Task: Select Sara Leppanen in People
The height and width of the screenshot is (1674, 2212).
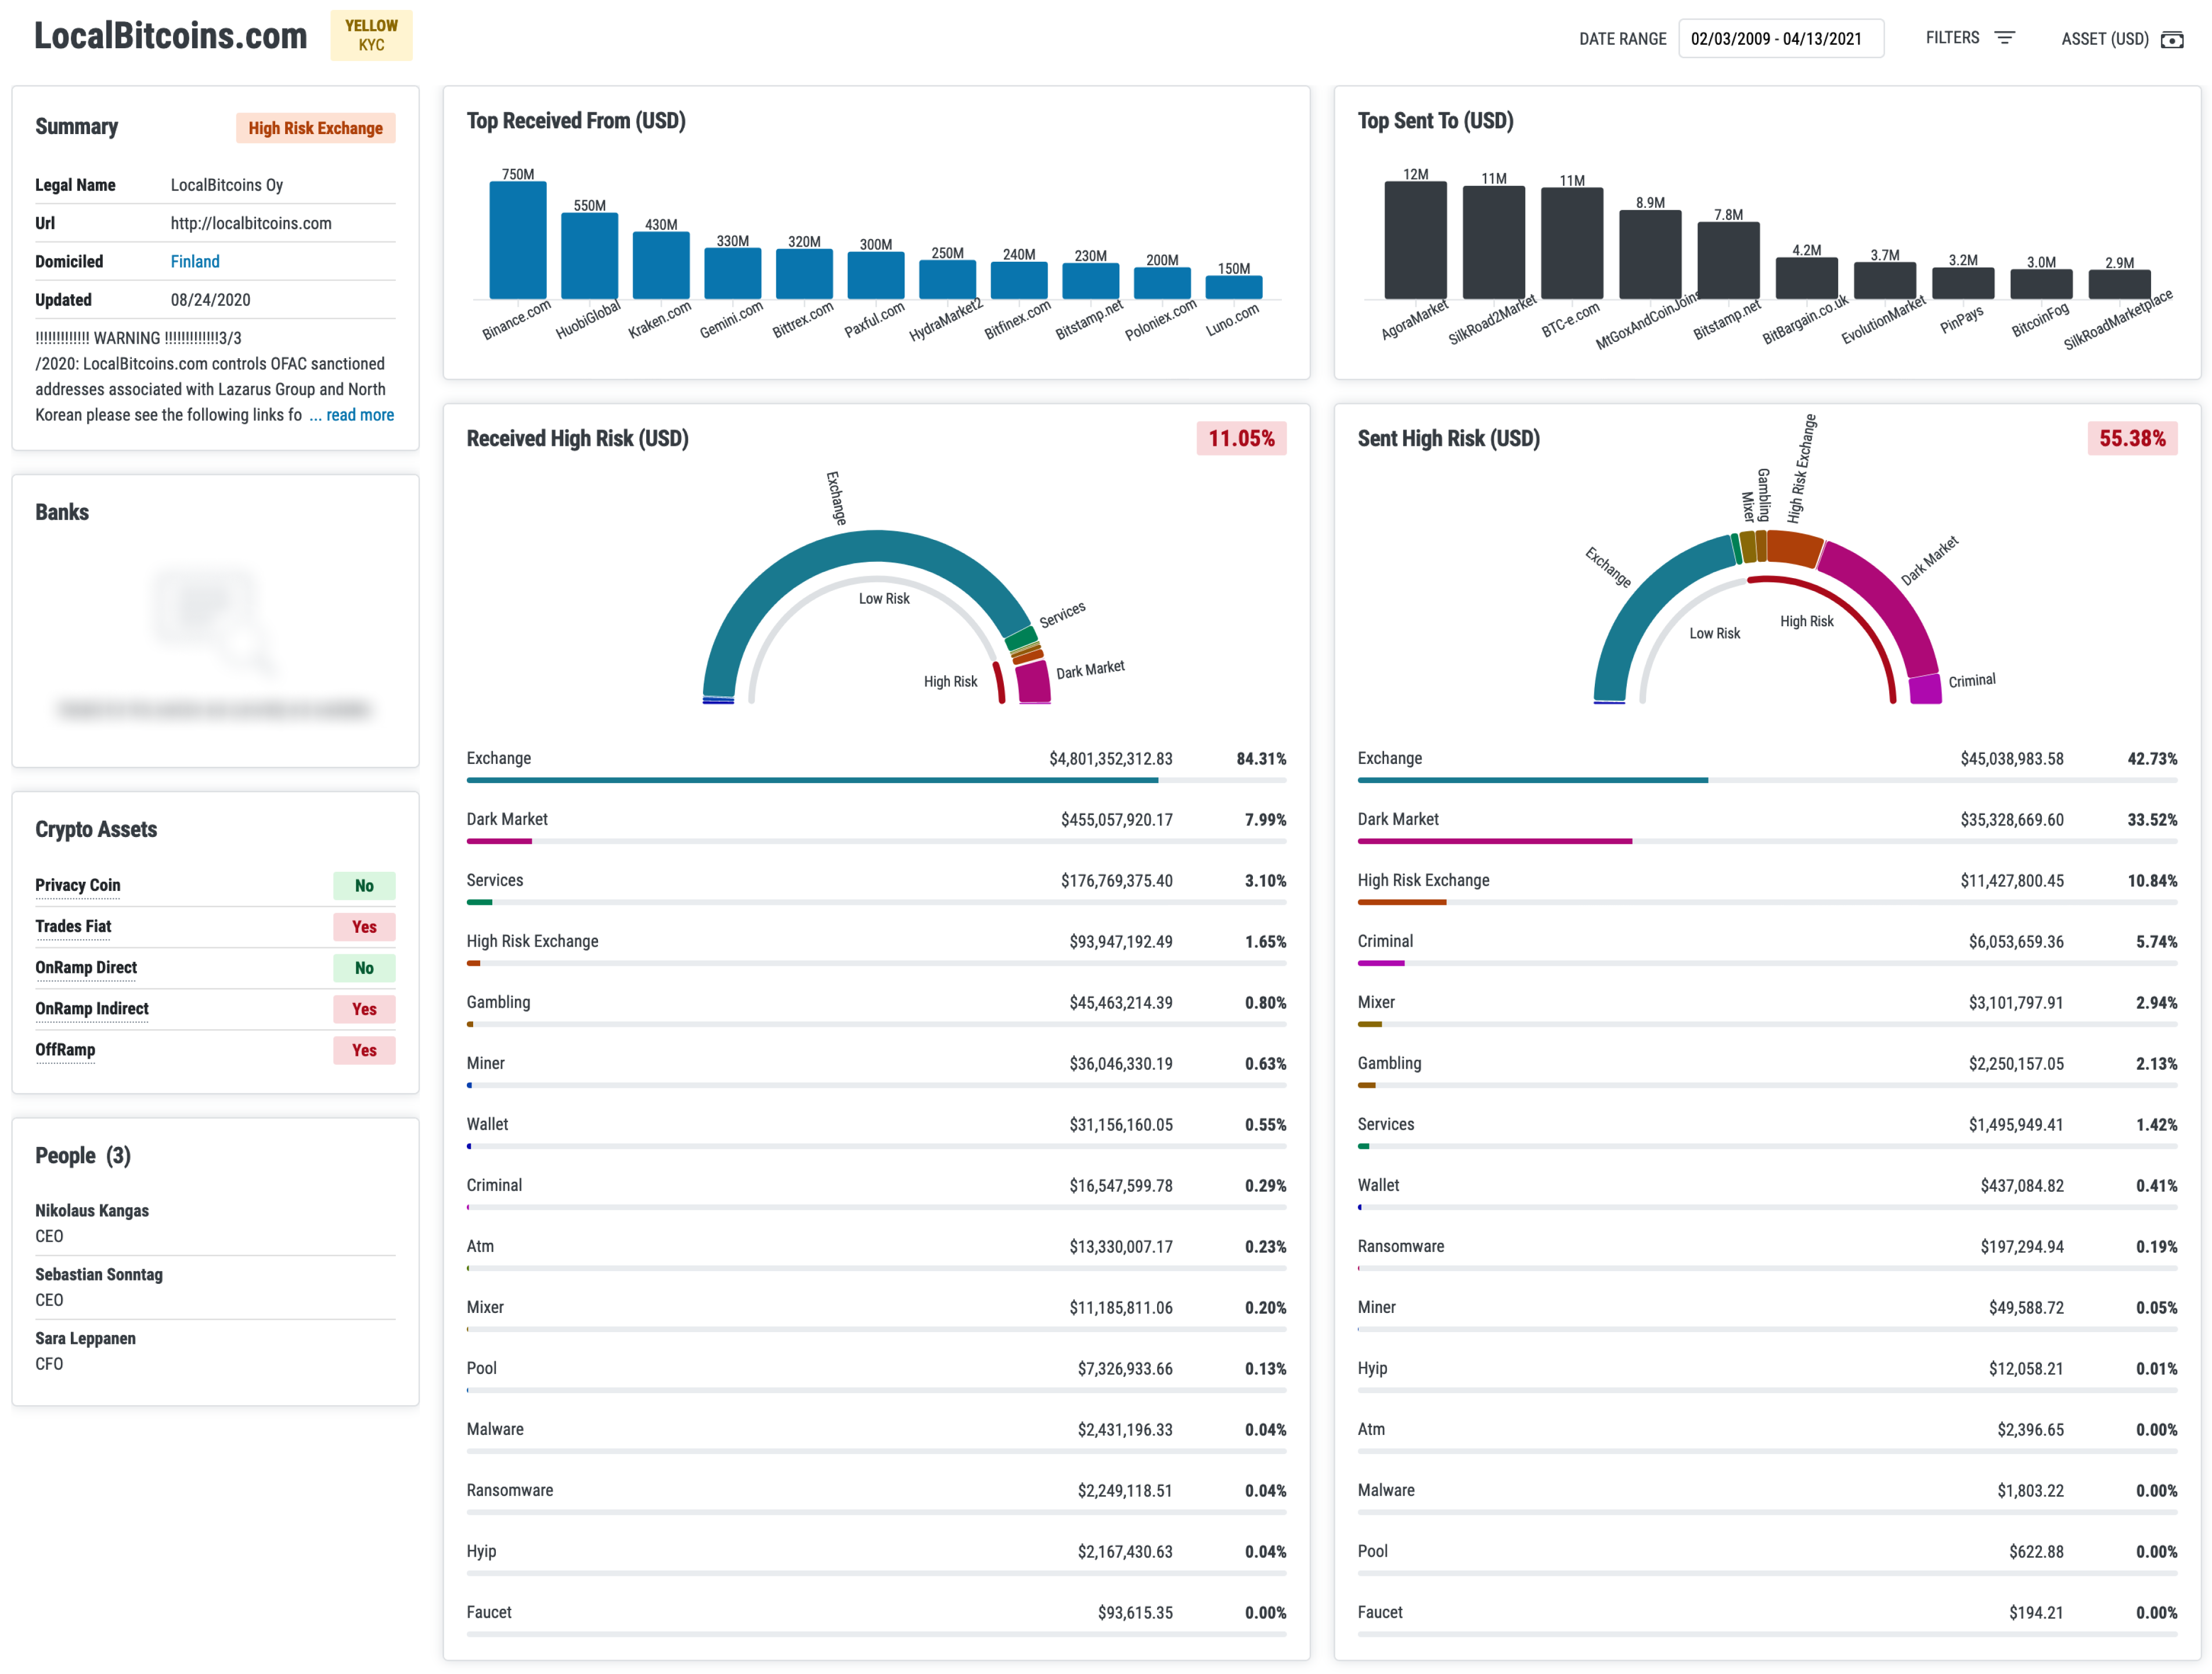Action: 85,1339
